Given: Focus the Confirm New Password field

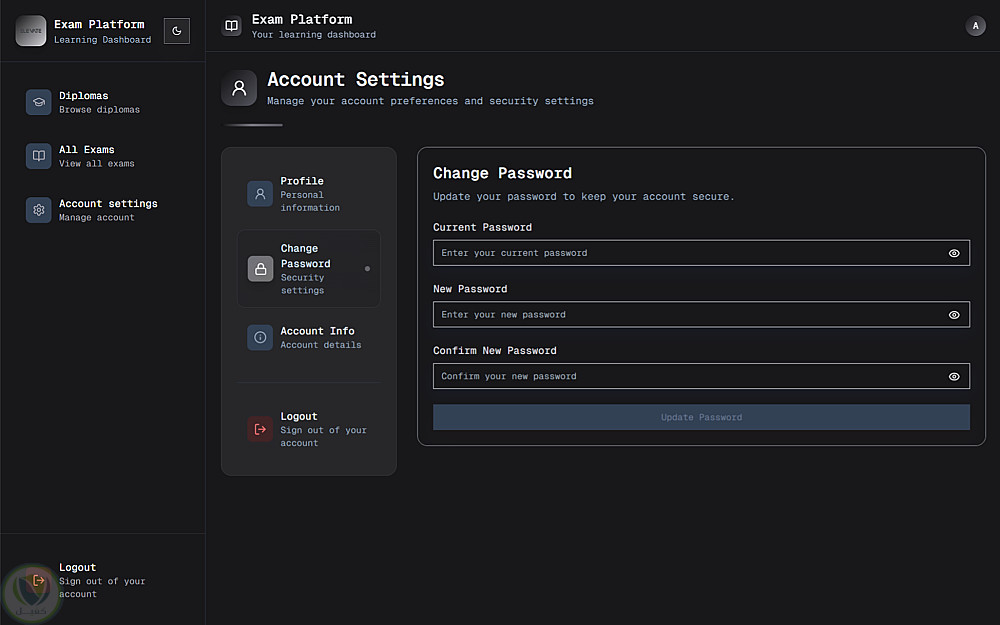Looking at the screenshot, I should (x=688, y=377).
